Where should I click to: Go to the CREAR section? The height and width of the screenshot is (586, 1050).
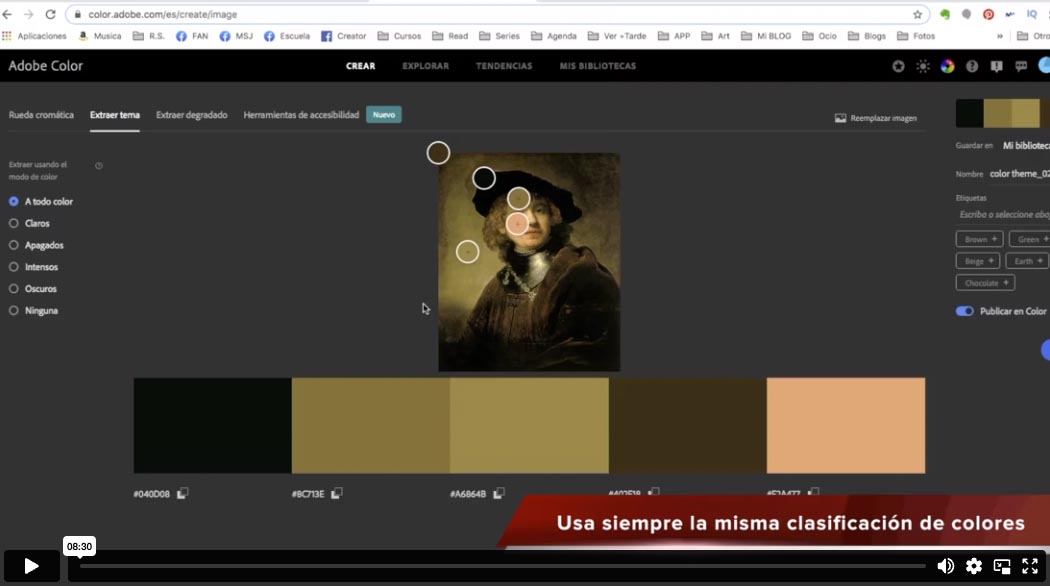(x=360, y=66)
